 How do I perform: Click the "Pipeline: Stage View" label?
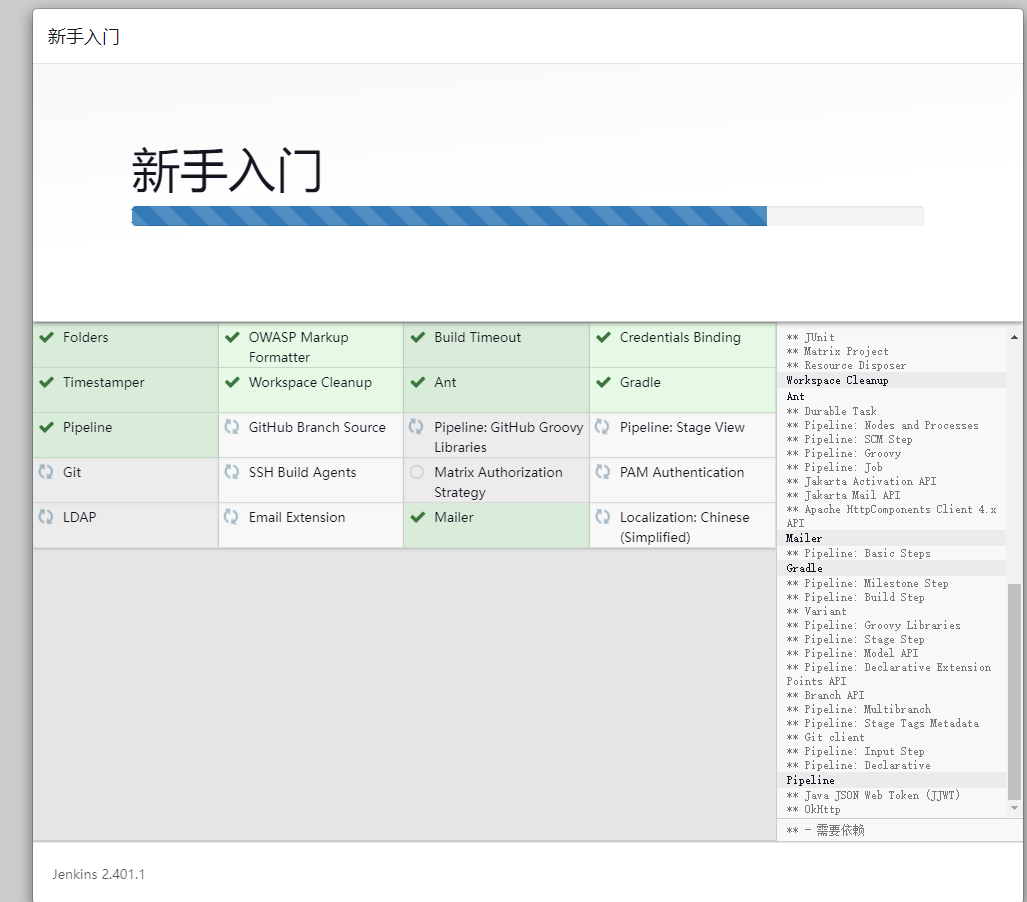[x=682, y=427]
